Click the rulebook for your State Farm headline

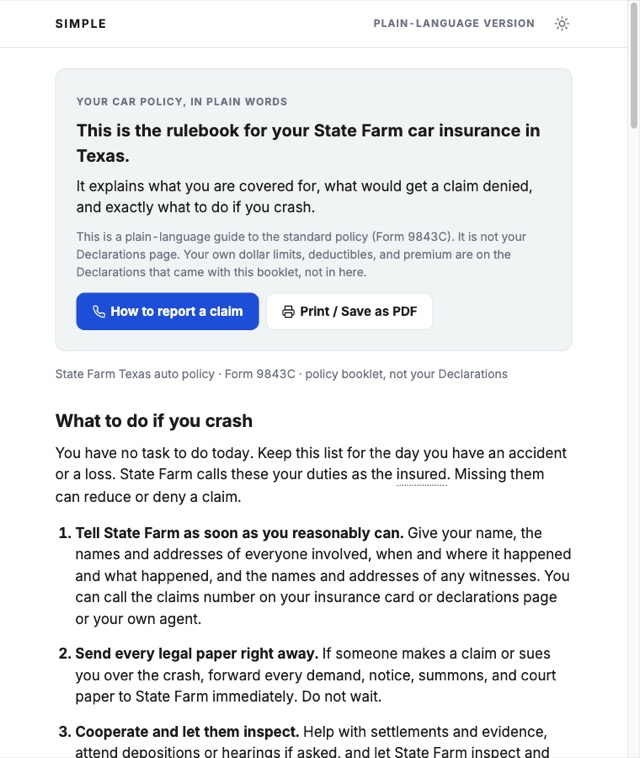click(x=308, y=143)
